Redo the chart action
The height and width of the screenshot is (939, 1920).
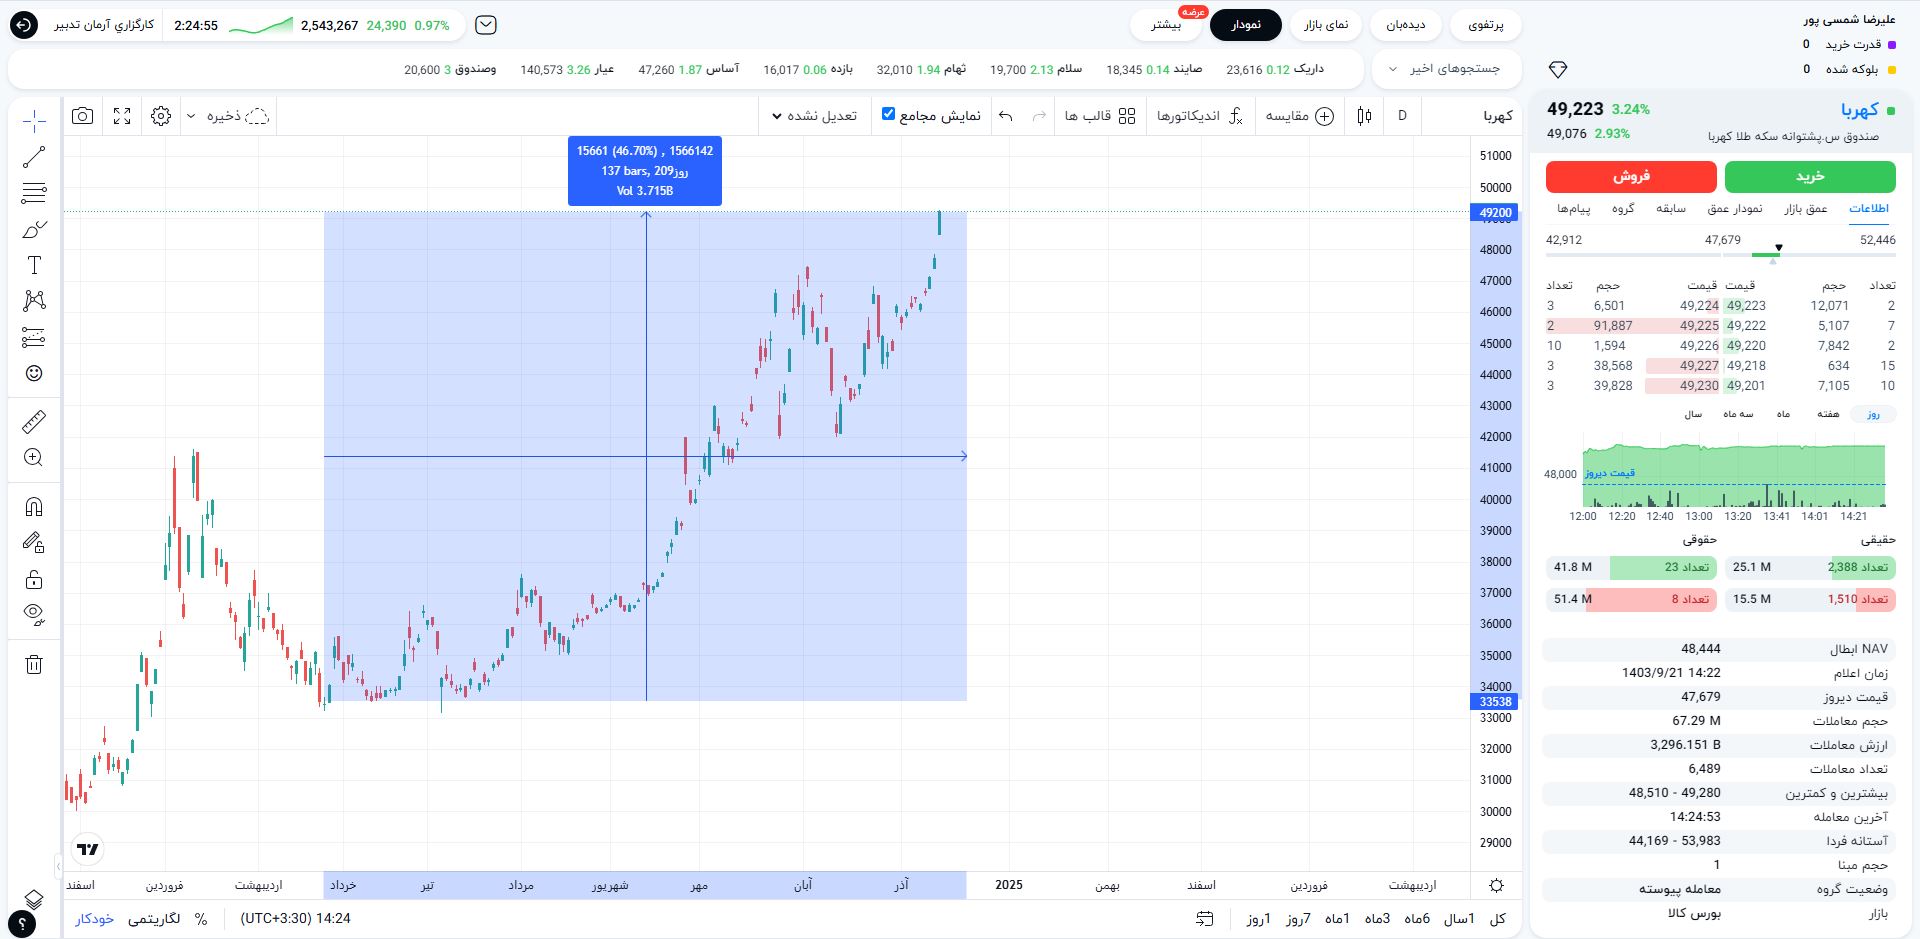pos(1039,116)
